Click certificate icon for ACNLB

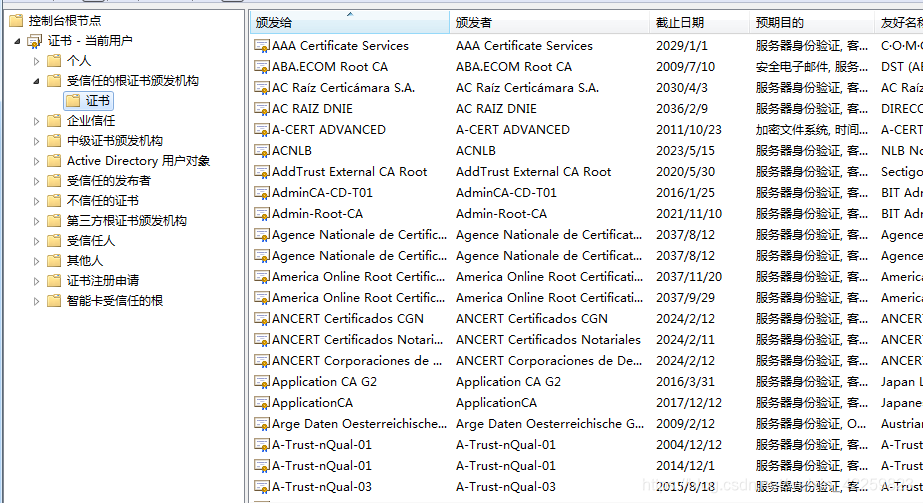pos(261,151)
